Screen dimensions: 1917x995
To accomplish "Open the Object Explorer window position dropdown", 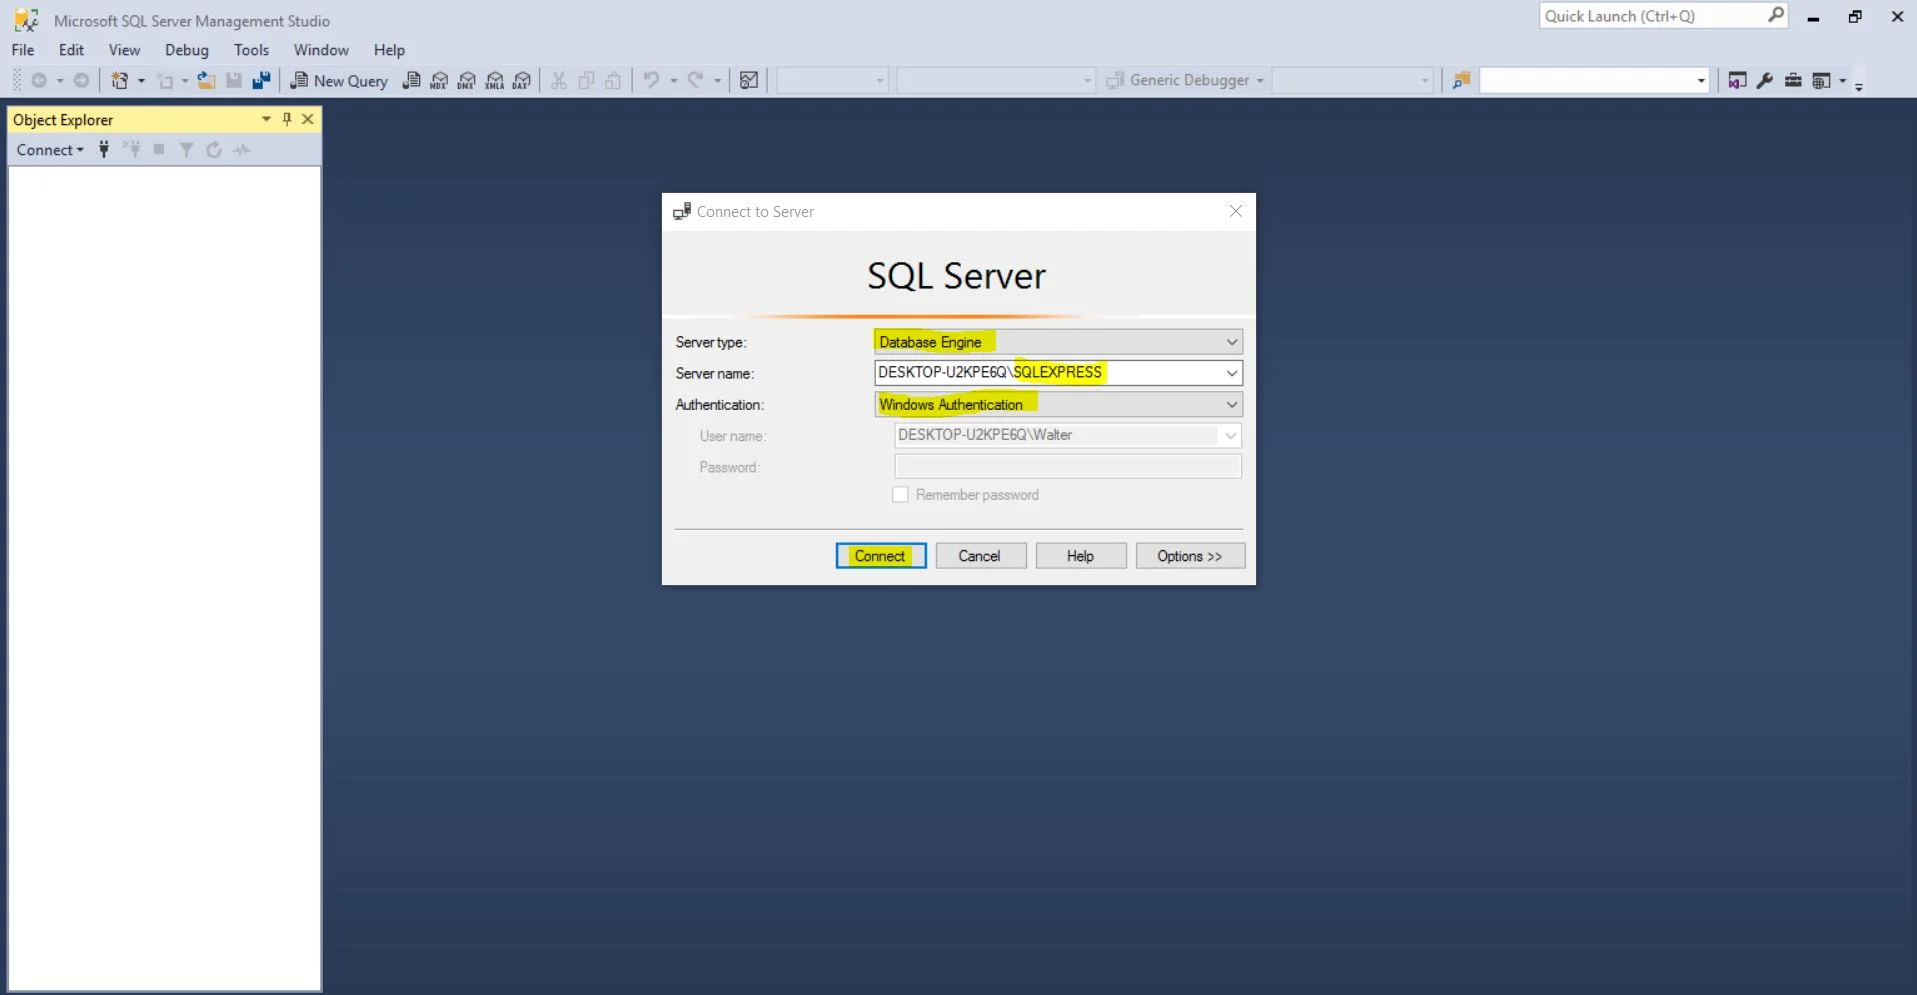I will [266, 119].
